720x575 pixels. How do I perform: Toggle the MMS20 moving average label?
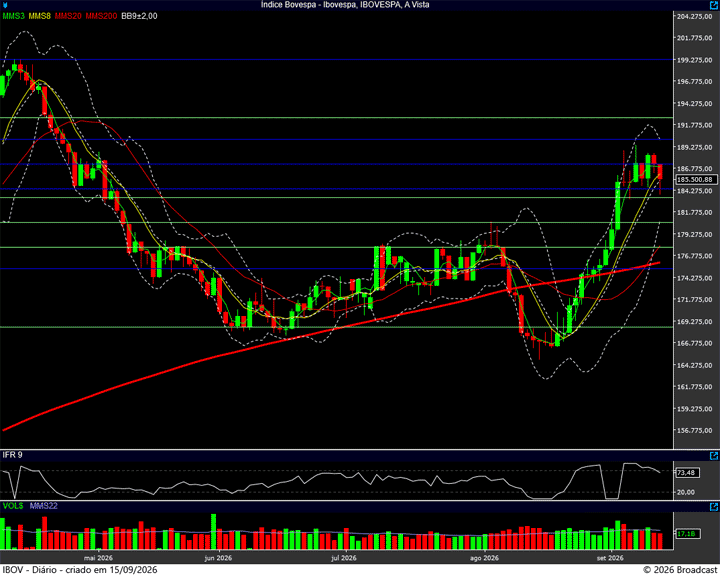click(x=68, y=16)
